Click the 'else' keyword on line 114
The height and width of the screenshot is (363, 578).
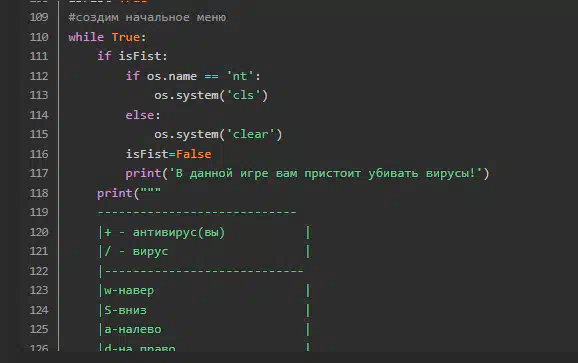[140, 115]
